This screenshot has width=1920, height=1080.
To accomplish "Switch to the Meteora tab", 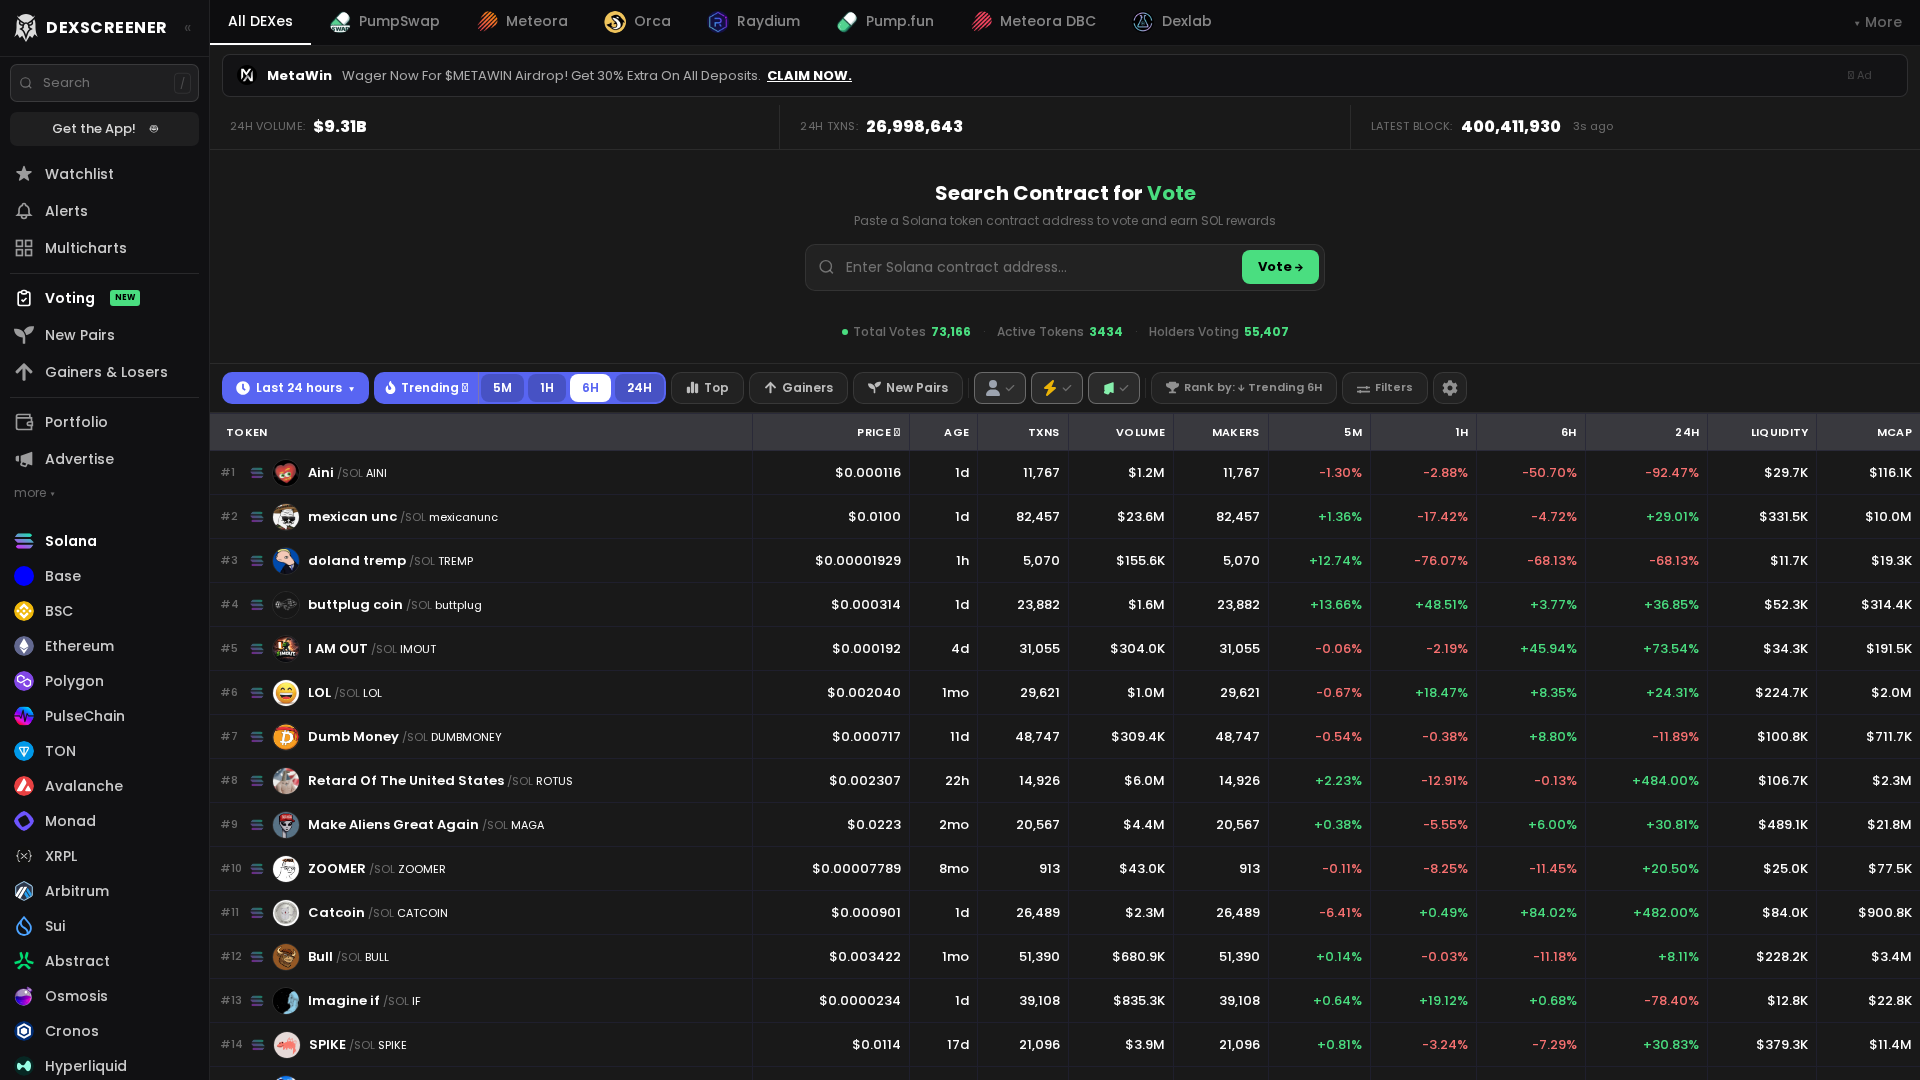I will tap(522, 22).
